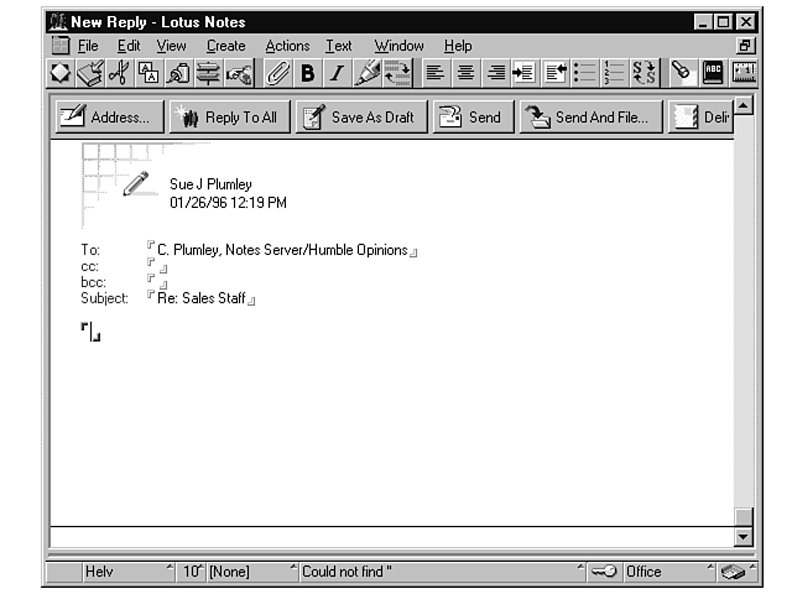The height and width of the screenshot is (594, 792).
Task: Apply bullet list formatting
Action: click(x=584, y=73)
